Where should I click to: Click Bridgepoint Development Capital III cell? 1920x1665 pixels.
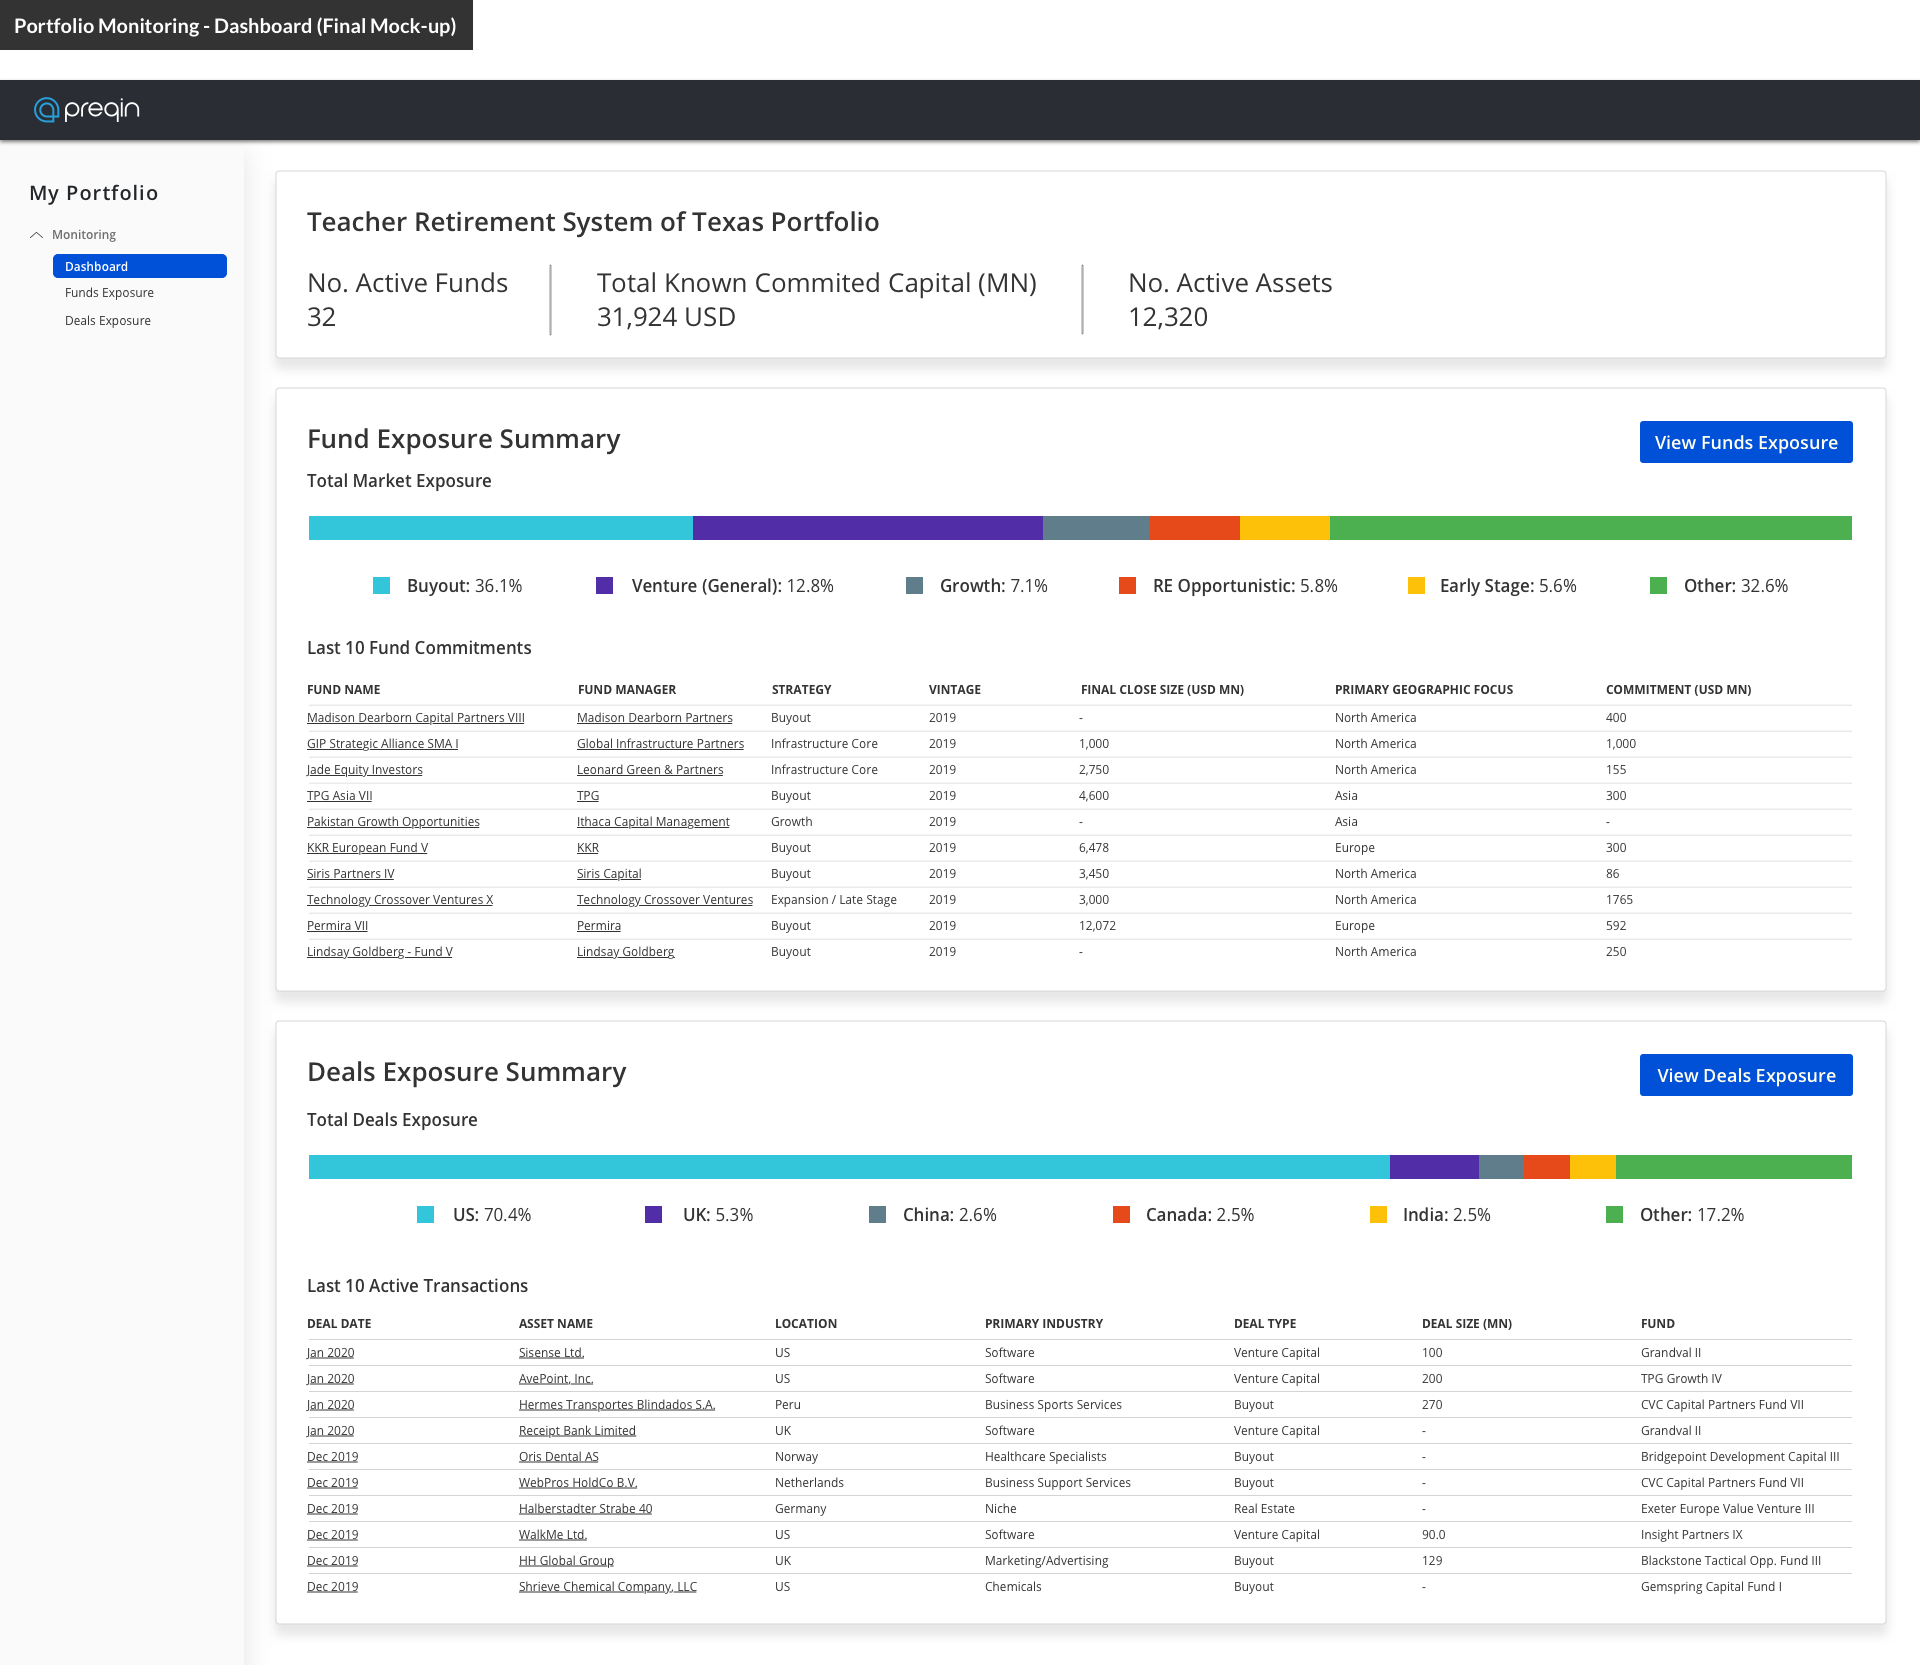point(1740,1457)
